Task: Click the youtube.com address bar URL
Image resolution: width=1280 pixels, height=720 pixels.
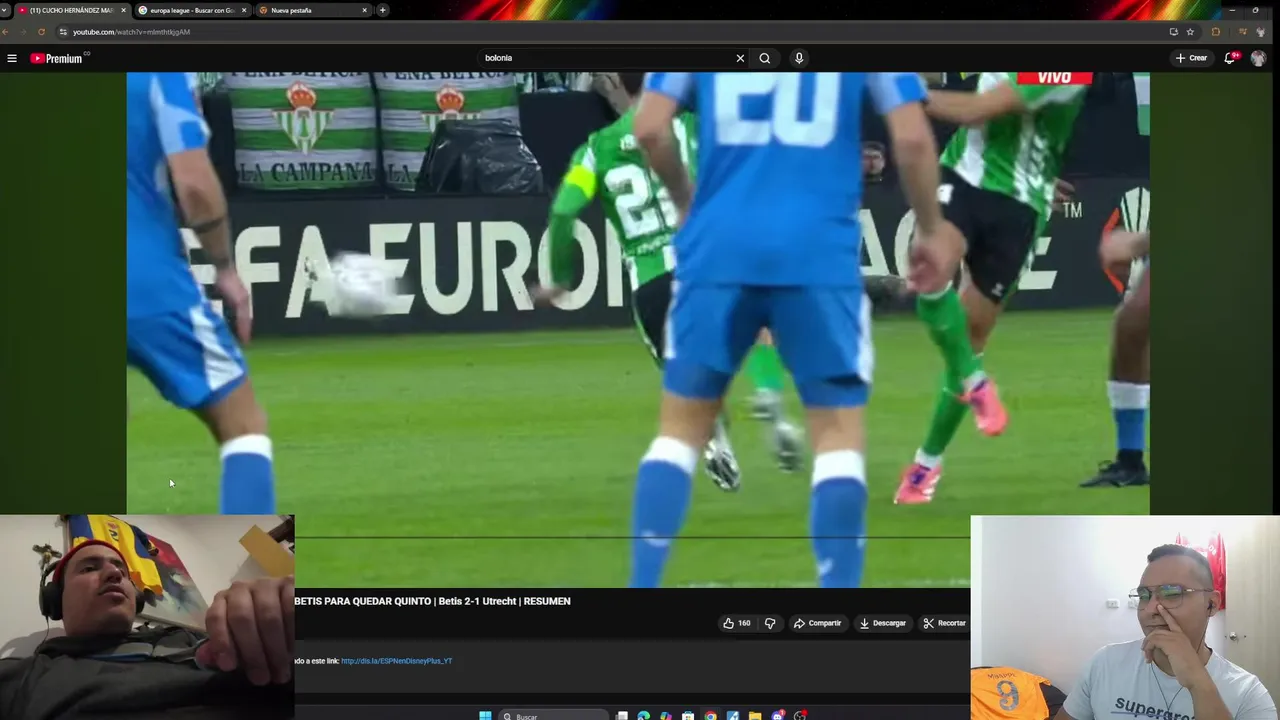Action: tap(131, 32)
